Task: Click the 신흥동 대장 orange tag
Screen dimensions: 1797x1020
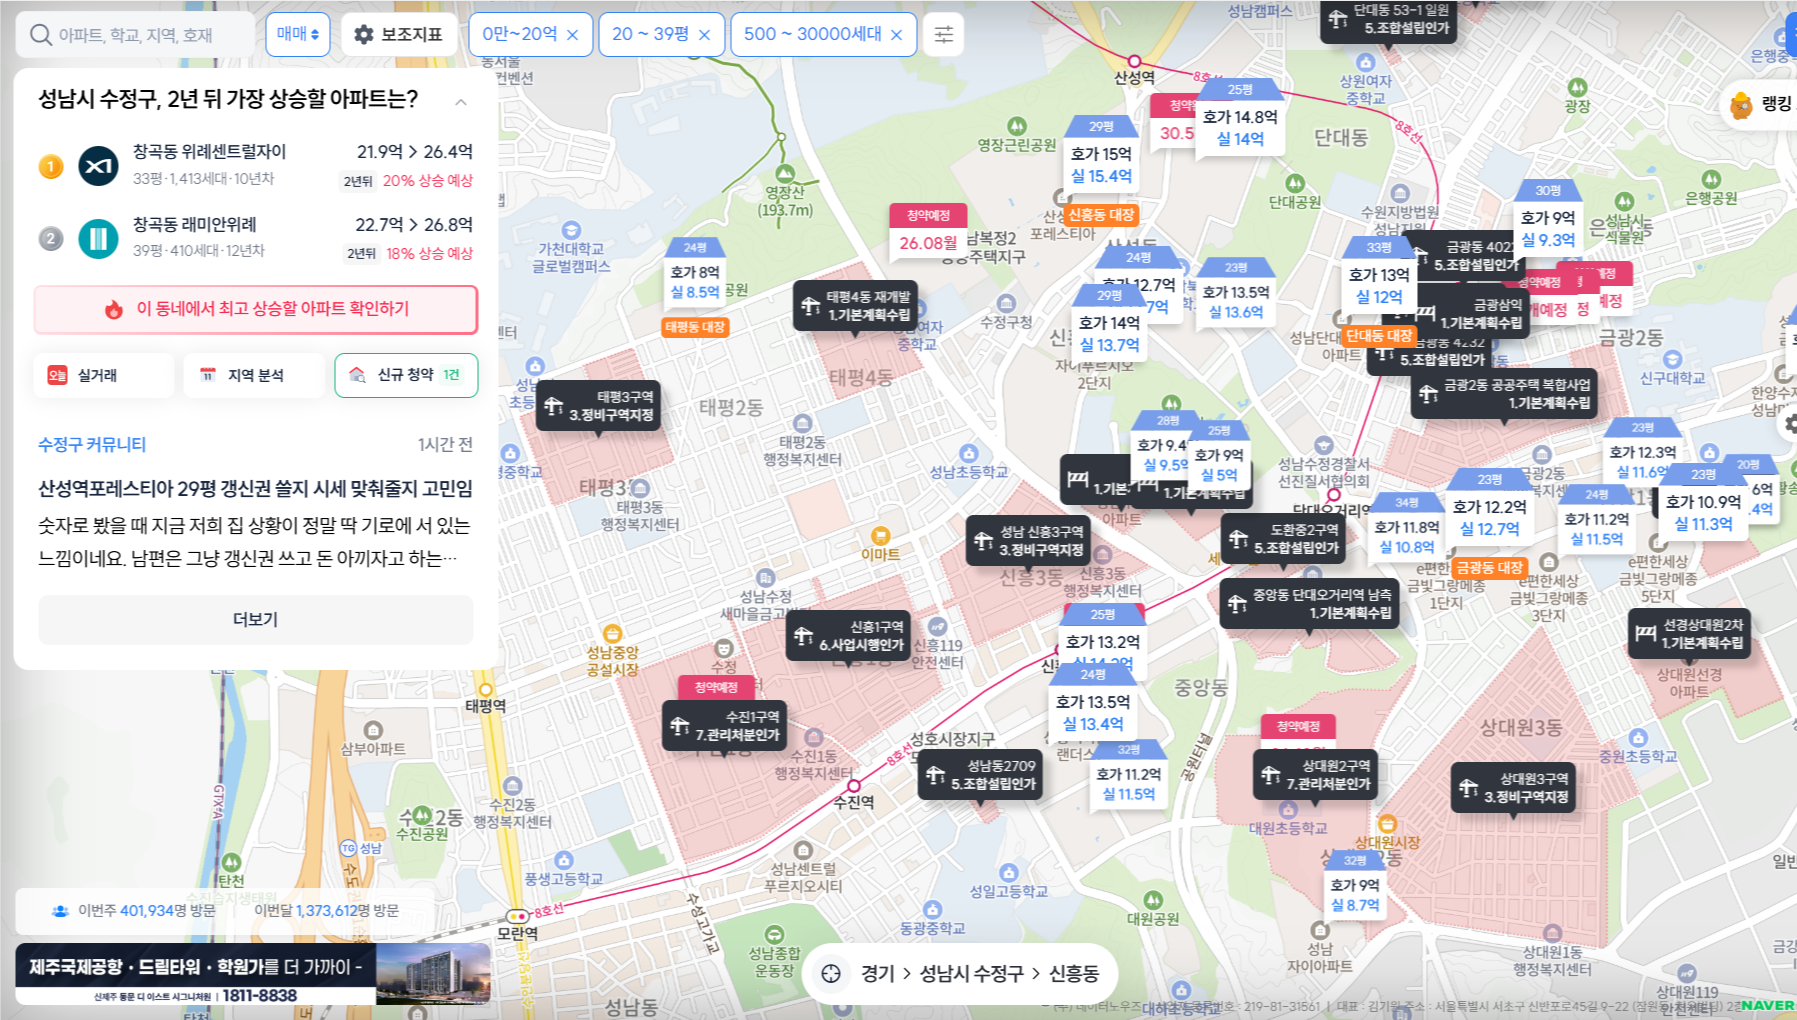Action: tap(1101, 215)
